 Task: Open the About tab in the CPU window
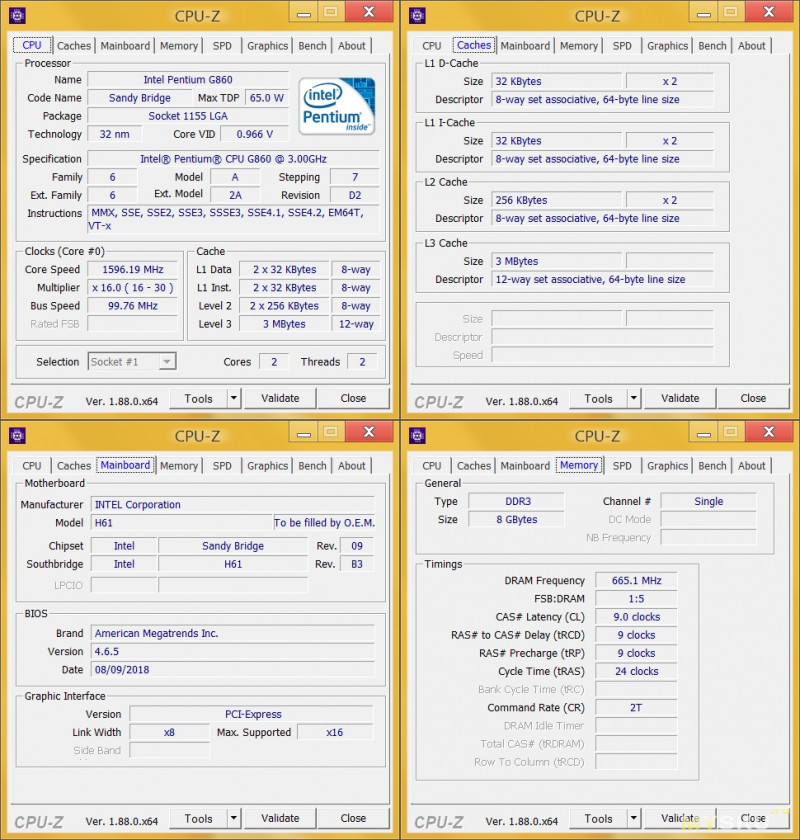click(352, 46)
